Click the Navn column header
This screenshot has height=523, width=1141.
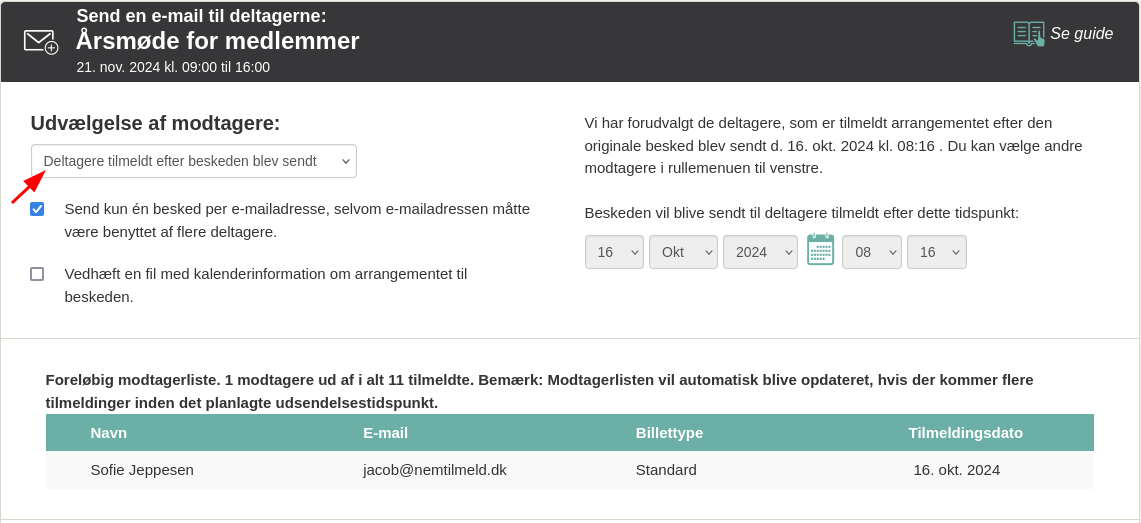point(108,433)
